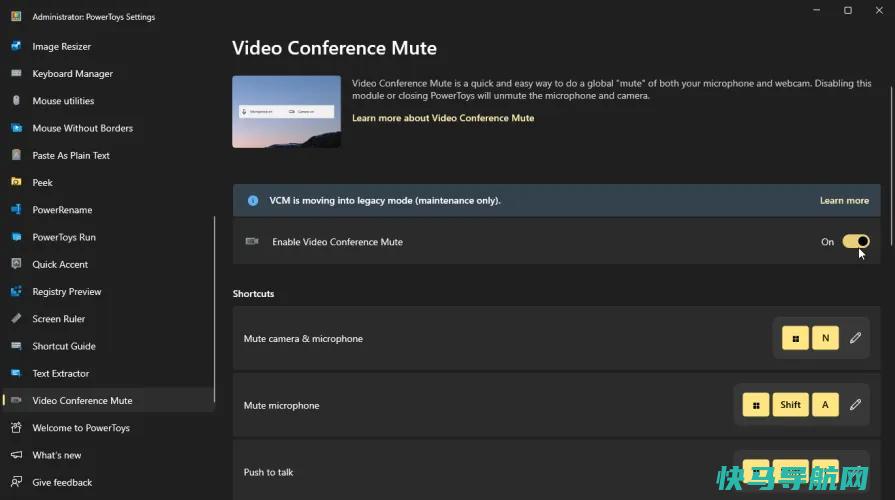Click the What's new megaphone icon
This screenshot has height=500, width=895.
[x=16, y=455]
